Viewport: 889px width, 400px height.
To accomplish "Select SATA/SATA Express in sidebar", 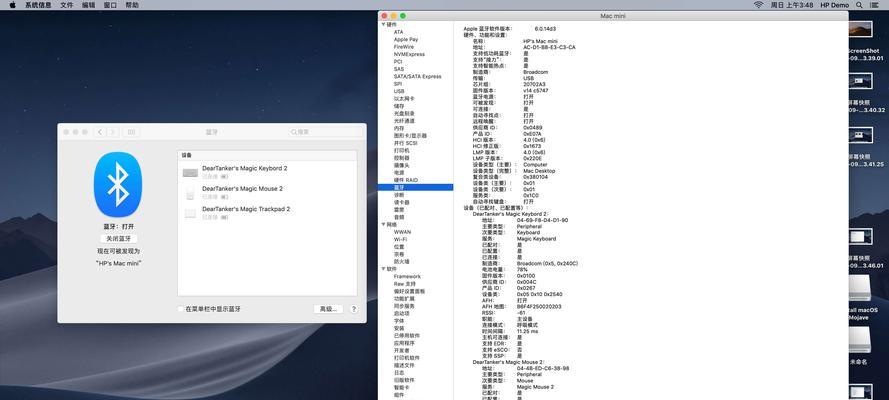I will 417,76.
